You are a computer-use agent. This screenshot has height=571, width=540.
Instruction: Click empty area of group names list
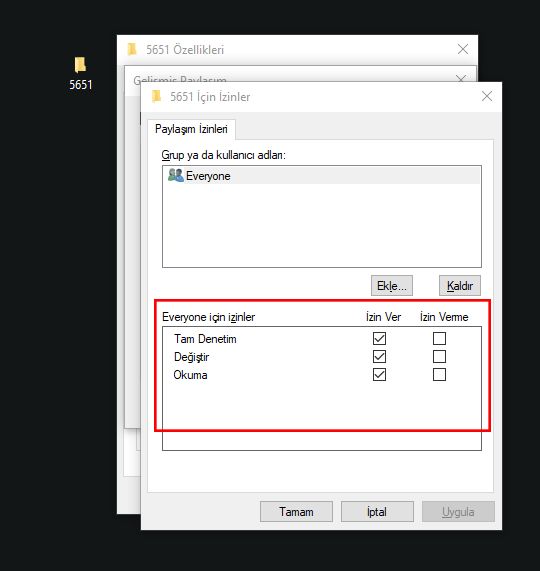[x=322, y=226]
